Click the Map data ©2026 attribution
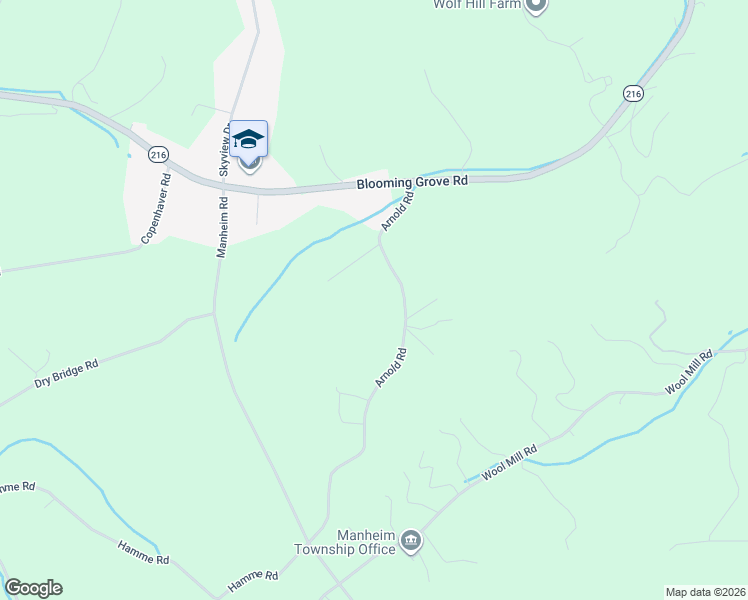Screen dimensions: 748x600 706,592
